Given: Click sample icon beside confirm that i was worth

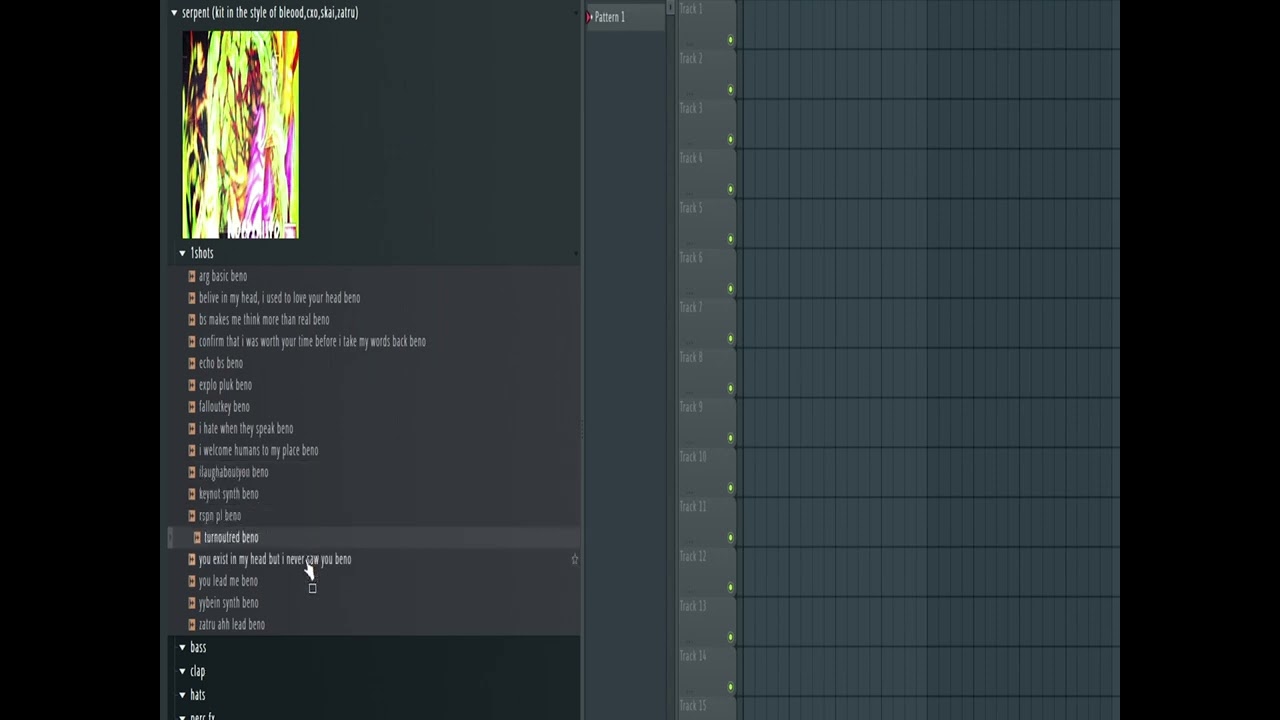Looking at the screenshot, I should pos(192,341).
